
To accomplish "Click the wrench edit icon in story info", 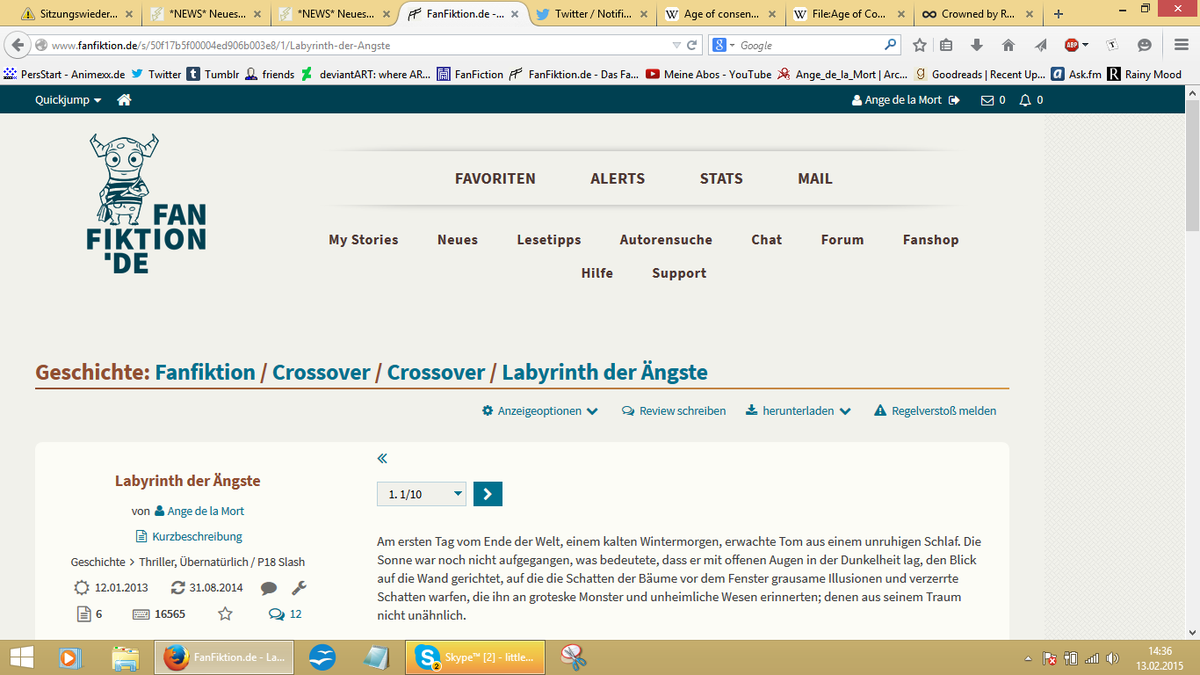I will point(299,588).
